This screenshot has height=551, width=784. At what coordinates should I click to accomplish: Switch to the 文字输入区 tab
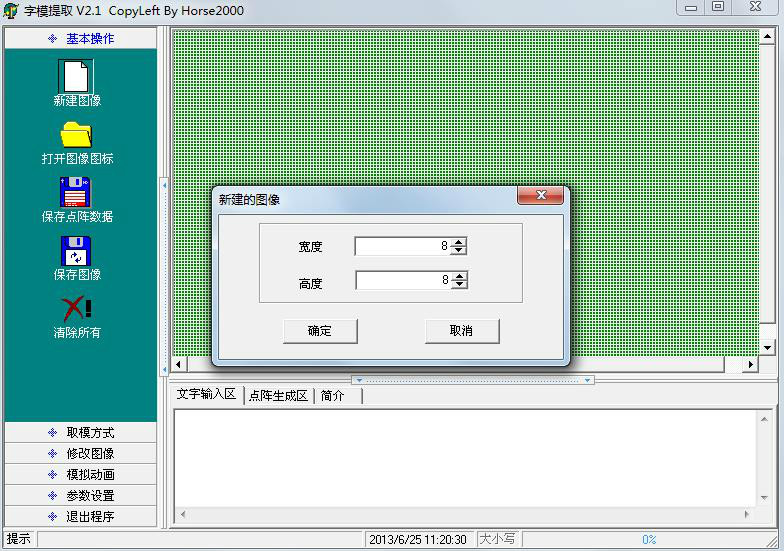click(x=206, y=394)
